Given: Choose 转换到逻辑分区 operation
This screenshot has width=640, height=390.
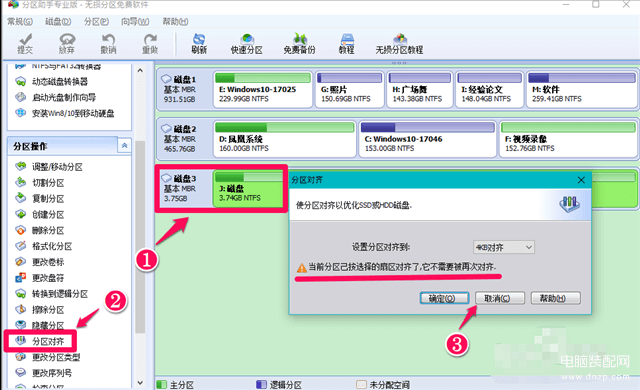Looking at the screenshot, I should click(51, 294).
